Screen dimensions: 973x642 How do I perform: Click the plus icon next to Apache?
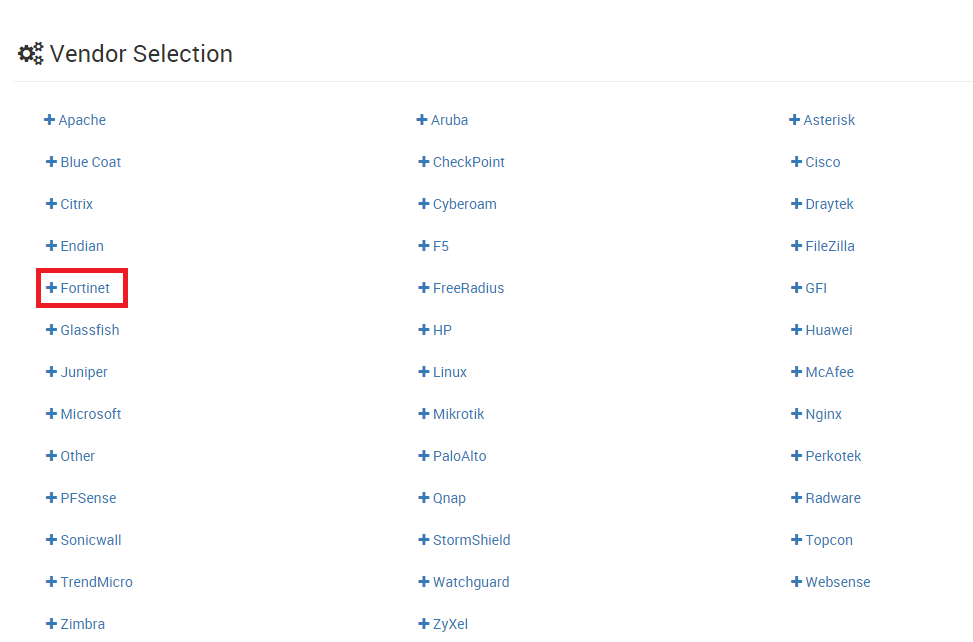pos(49,120)
